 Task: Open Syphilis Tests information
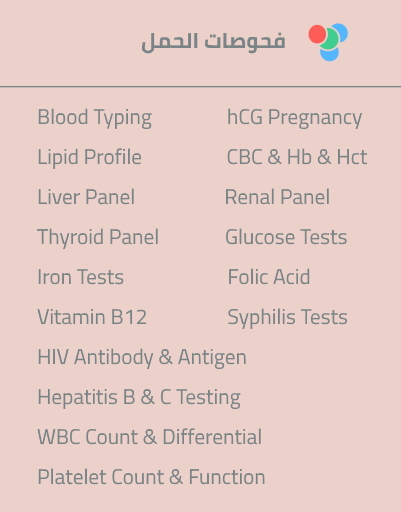click(x=287, y=318)
